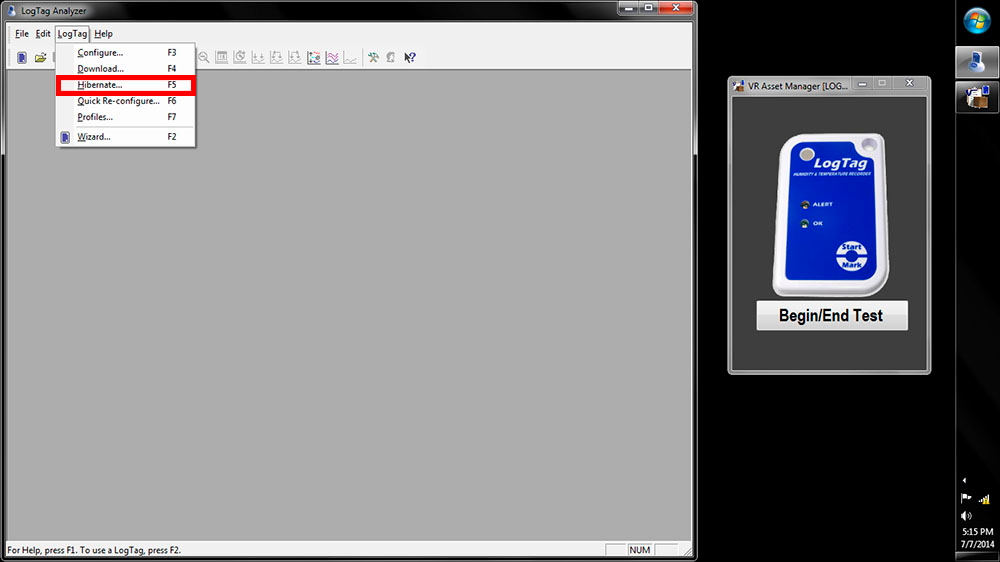
Task: Open Windows Start orb
Action: 976,21
